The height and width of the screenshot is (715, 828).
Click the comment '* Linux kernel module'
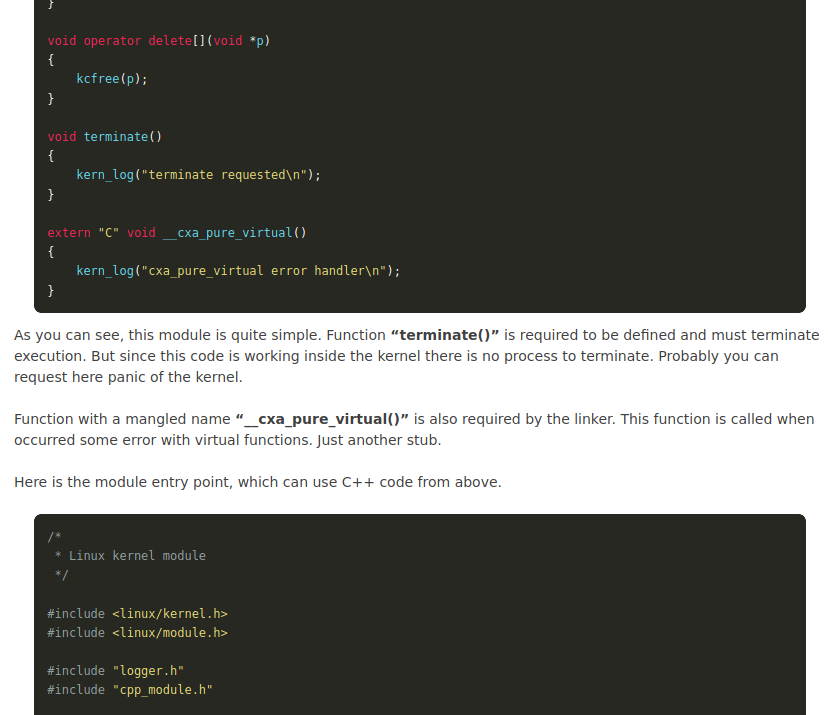pyautogui.click(x=130, y=556)
